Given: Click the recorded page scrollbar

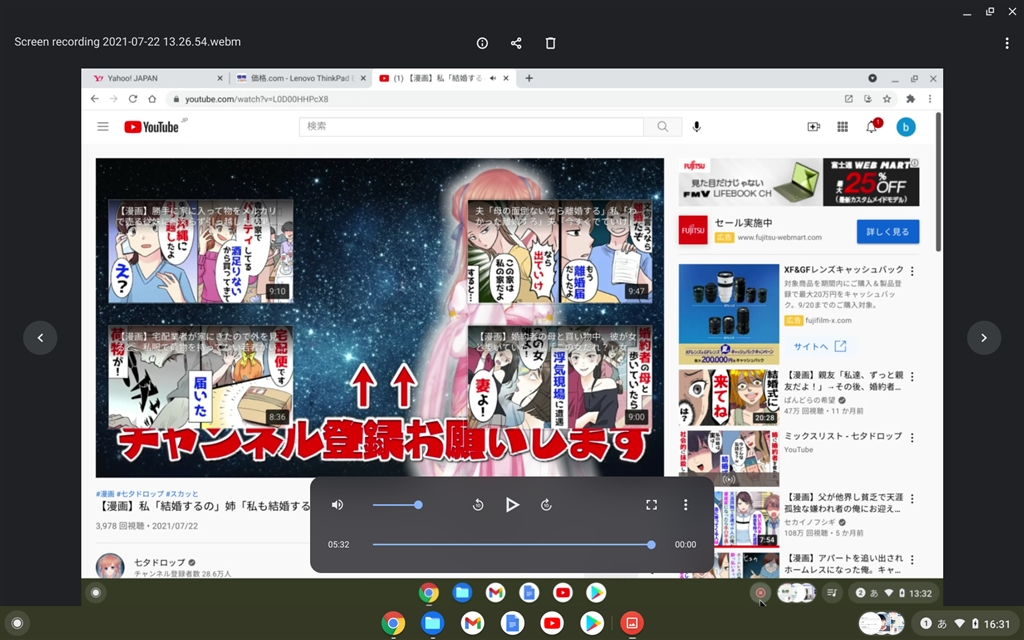Looking at the screenshot, I should click(938, 183).
